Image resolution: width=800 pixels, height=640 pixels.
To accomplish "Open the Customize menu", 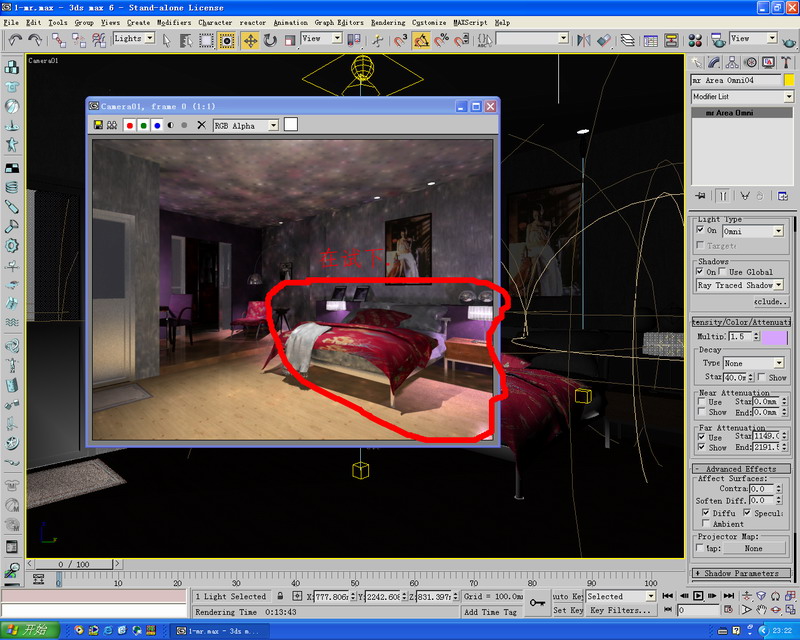I will point(429,22).
